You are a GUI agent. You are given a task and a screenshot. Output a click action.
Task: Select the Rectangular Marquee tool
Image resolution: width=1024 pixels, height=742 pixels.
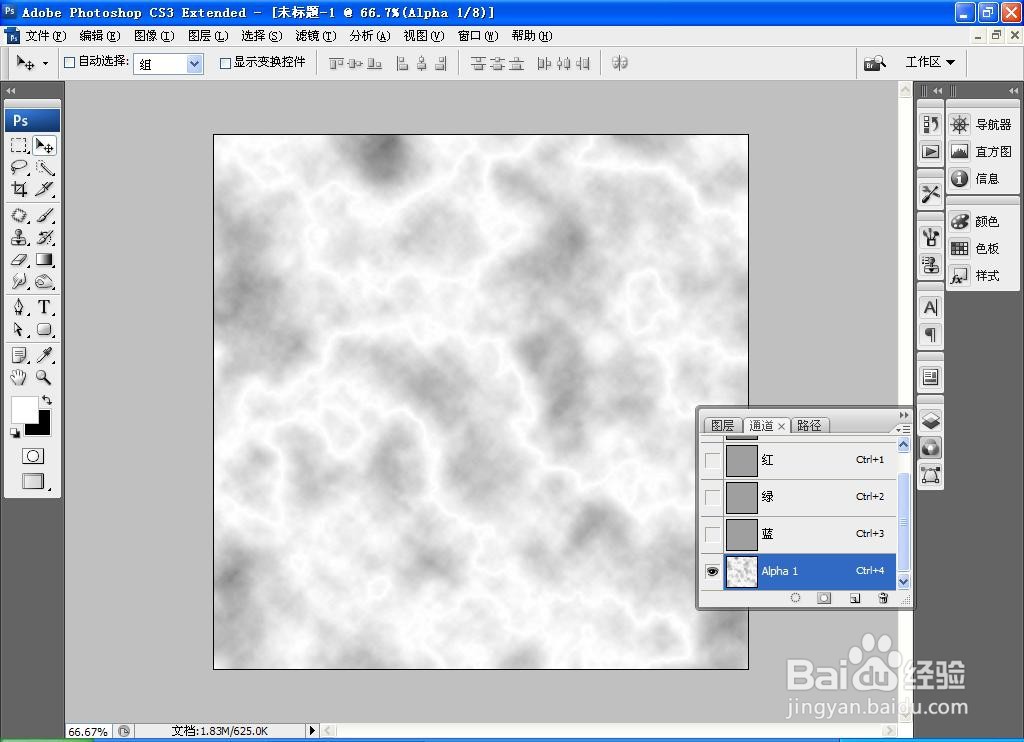[x=20, y=145]
